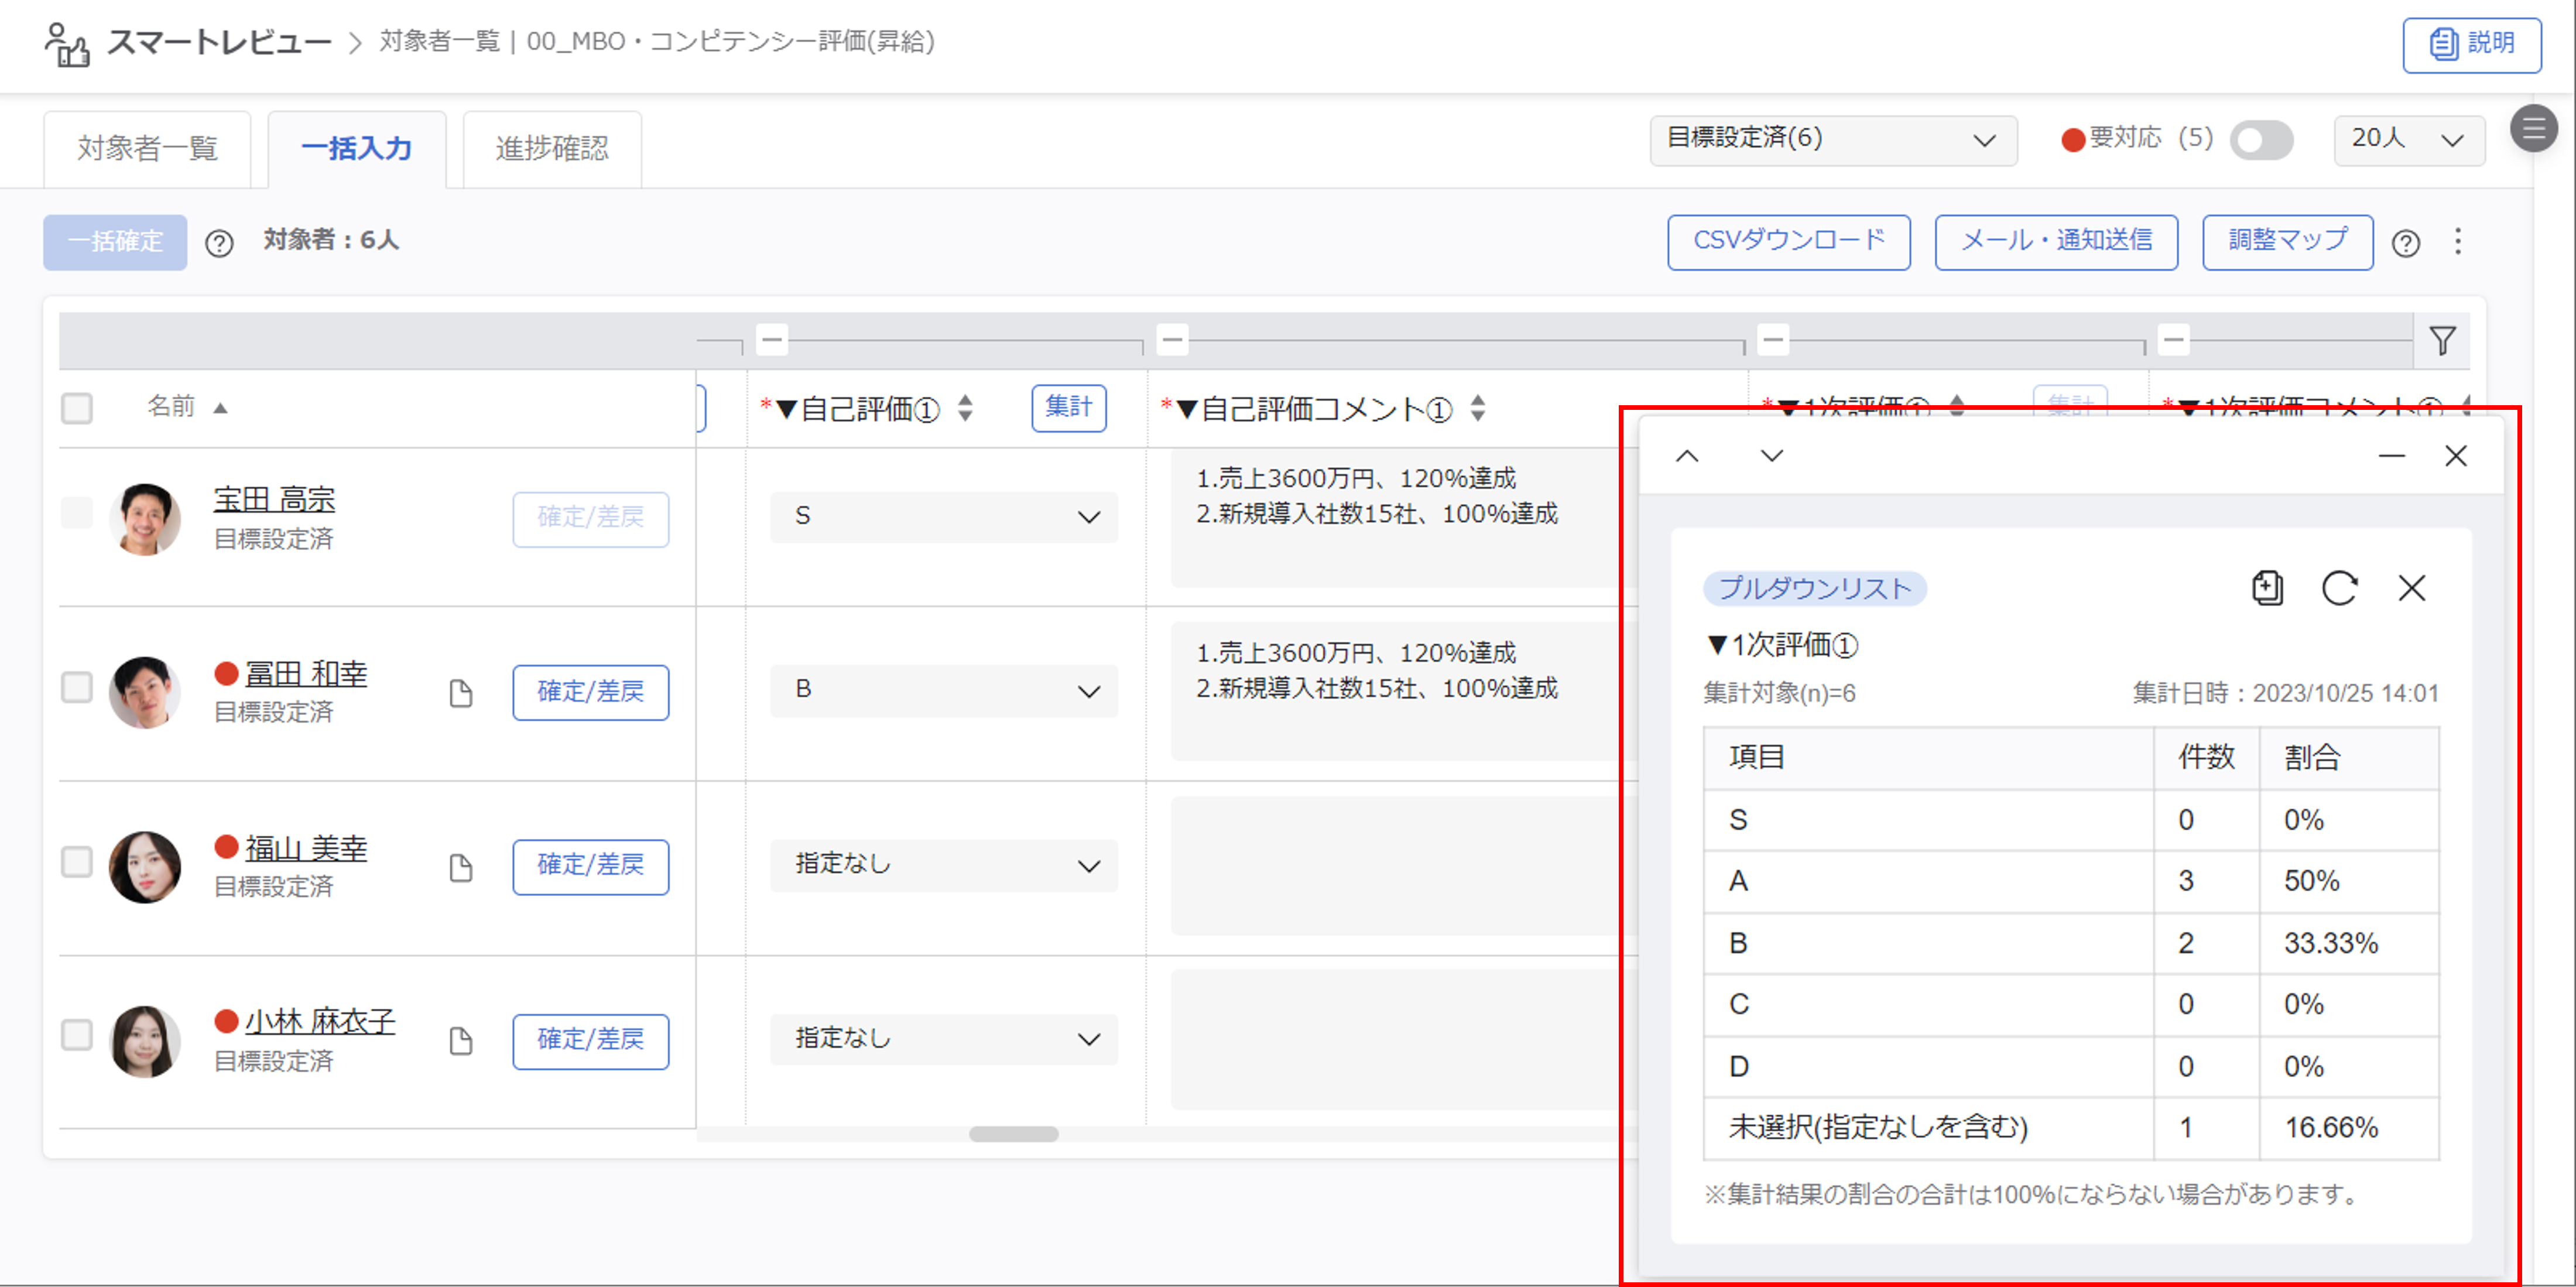
Task: Open the three-dot more options menu
Action: [2458, 241]
